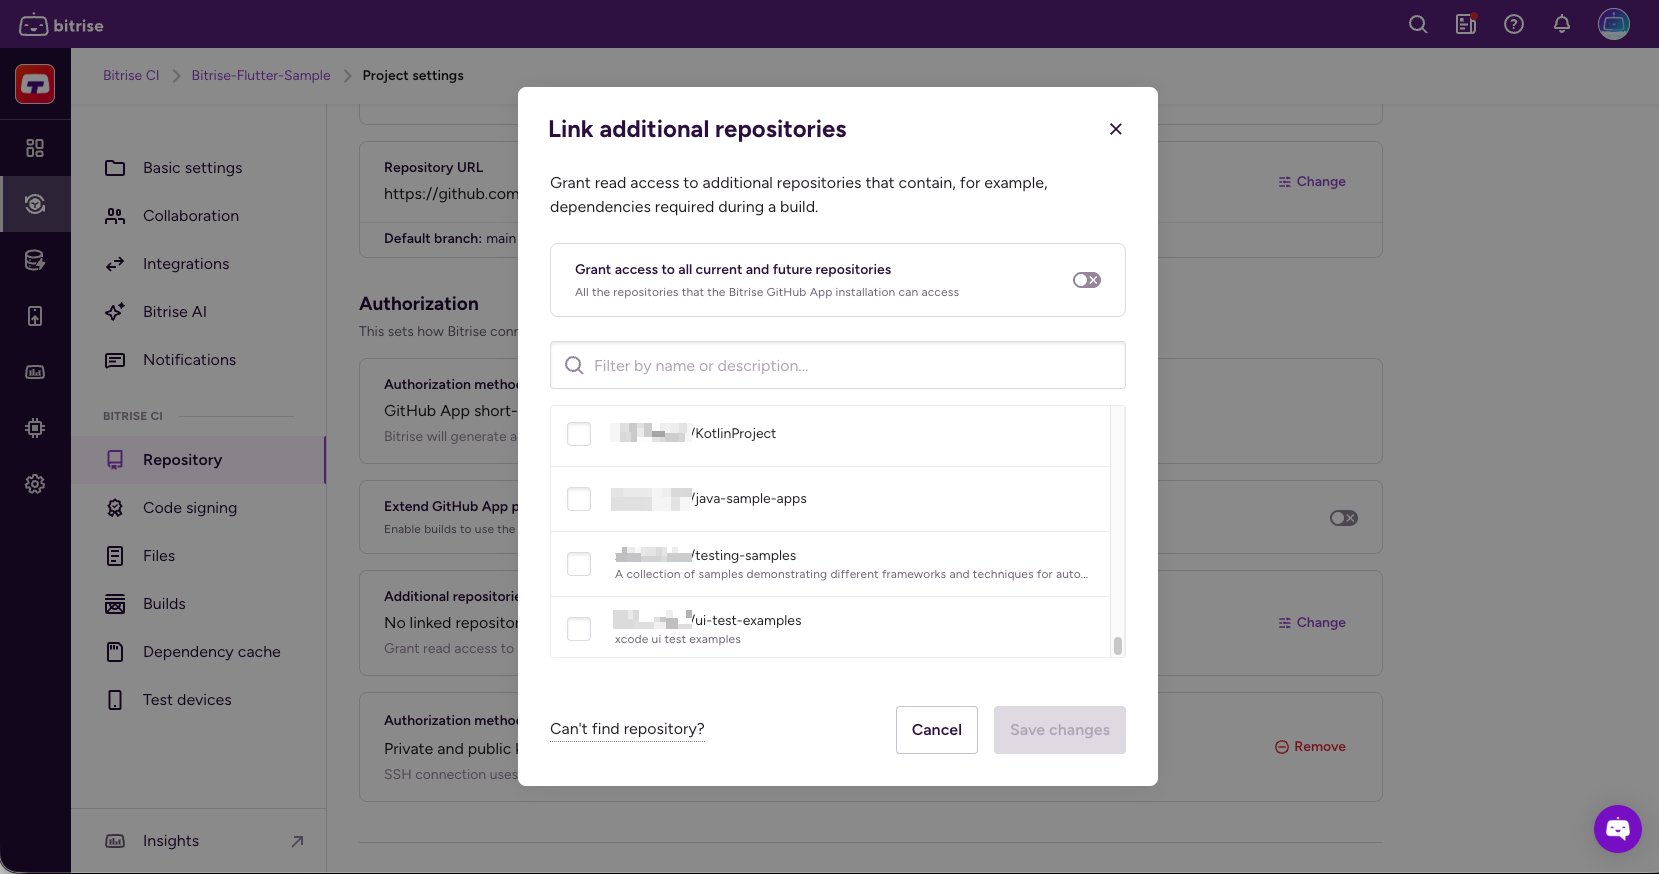Open the release management device icon in left rail
This screenshot has height=874, width=1659.
pos(35,316)
